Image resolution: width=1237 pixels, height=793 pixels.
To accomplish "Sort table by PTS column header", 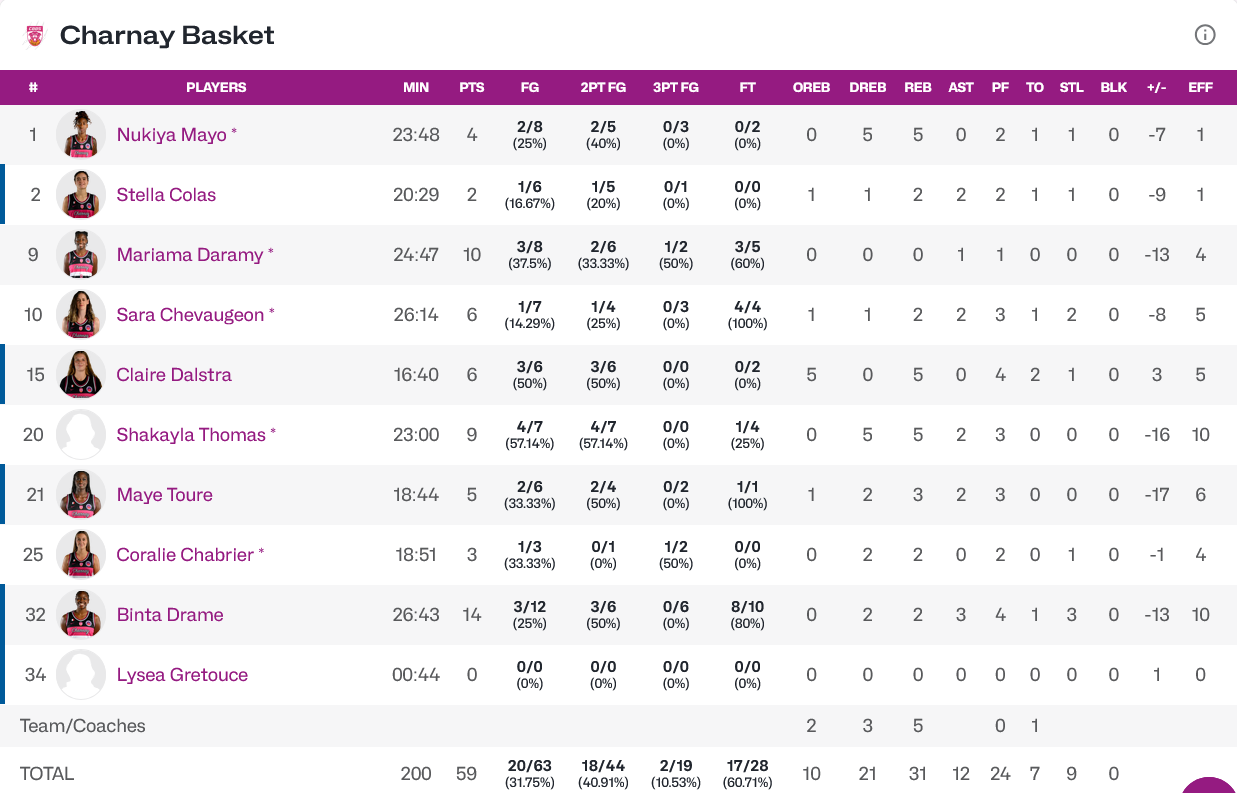I will 472,87.
